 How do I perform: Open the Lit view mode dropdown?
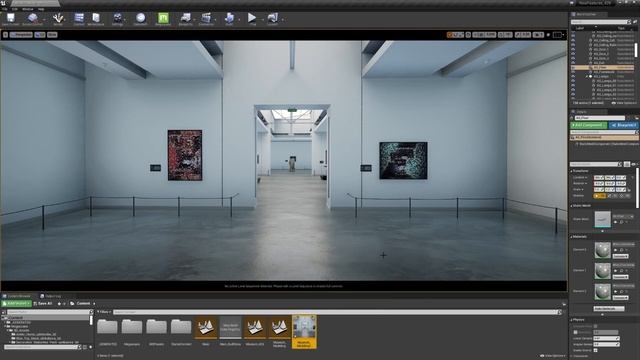40,35
